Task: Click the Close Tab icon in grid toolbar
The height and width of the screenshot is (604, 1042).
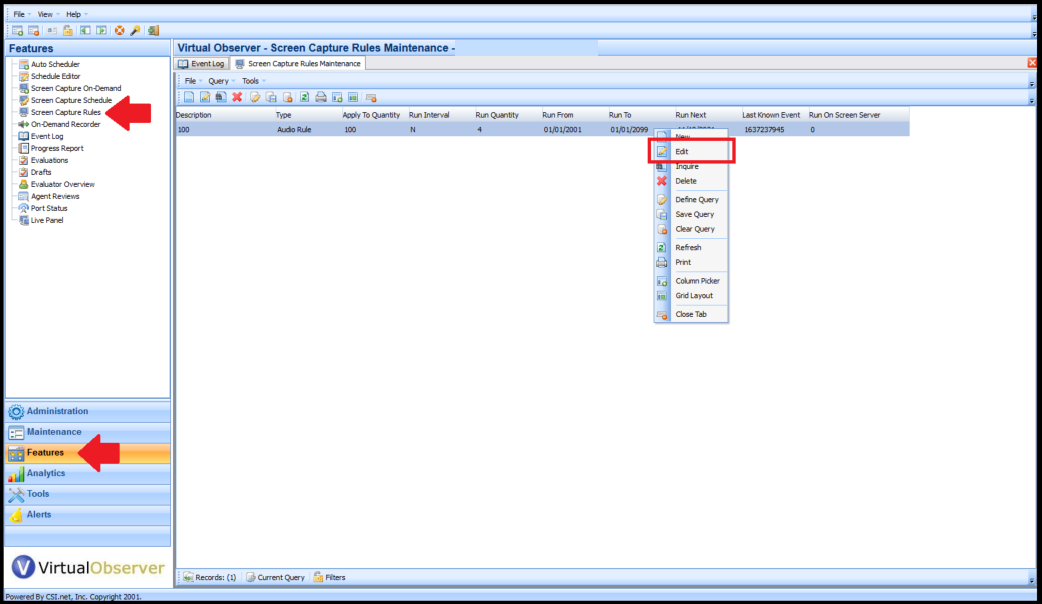Action: pyautogui.click(x=371, y=98)
